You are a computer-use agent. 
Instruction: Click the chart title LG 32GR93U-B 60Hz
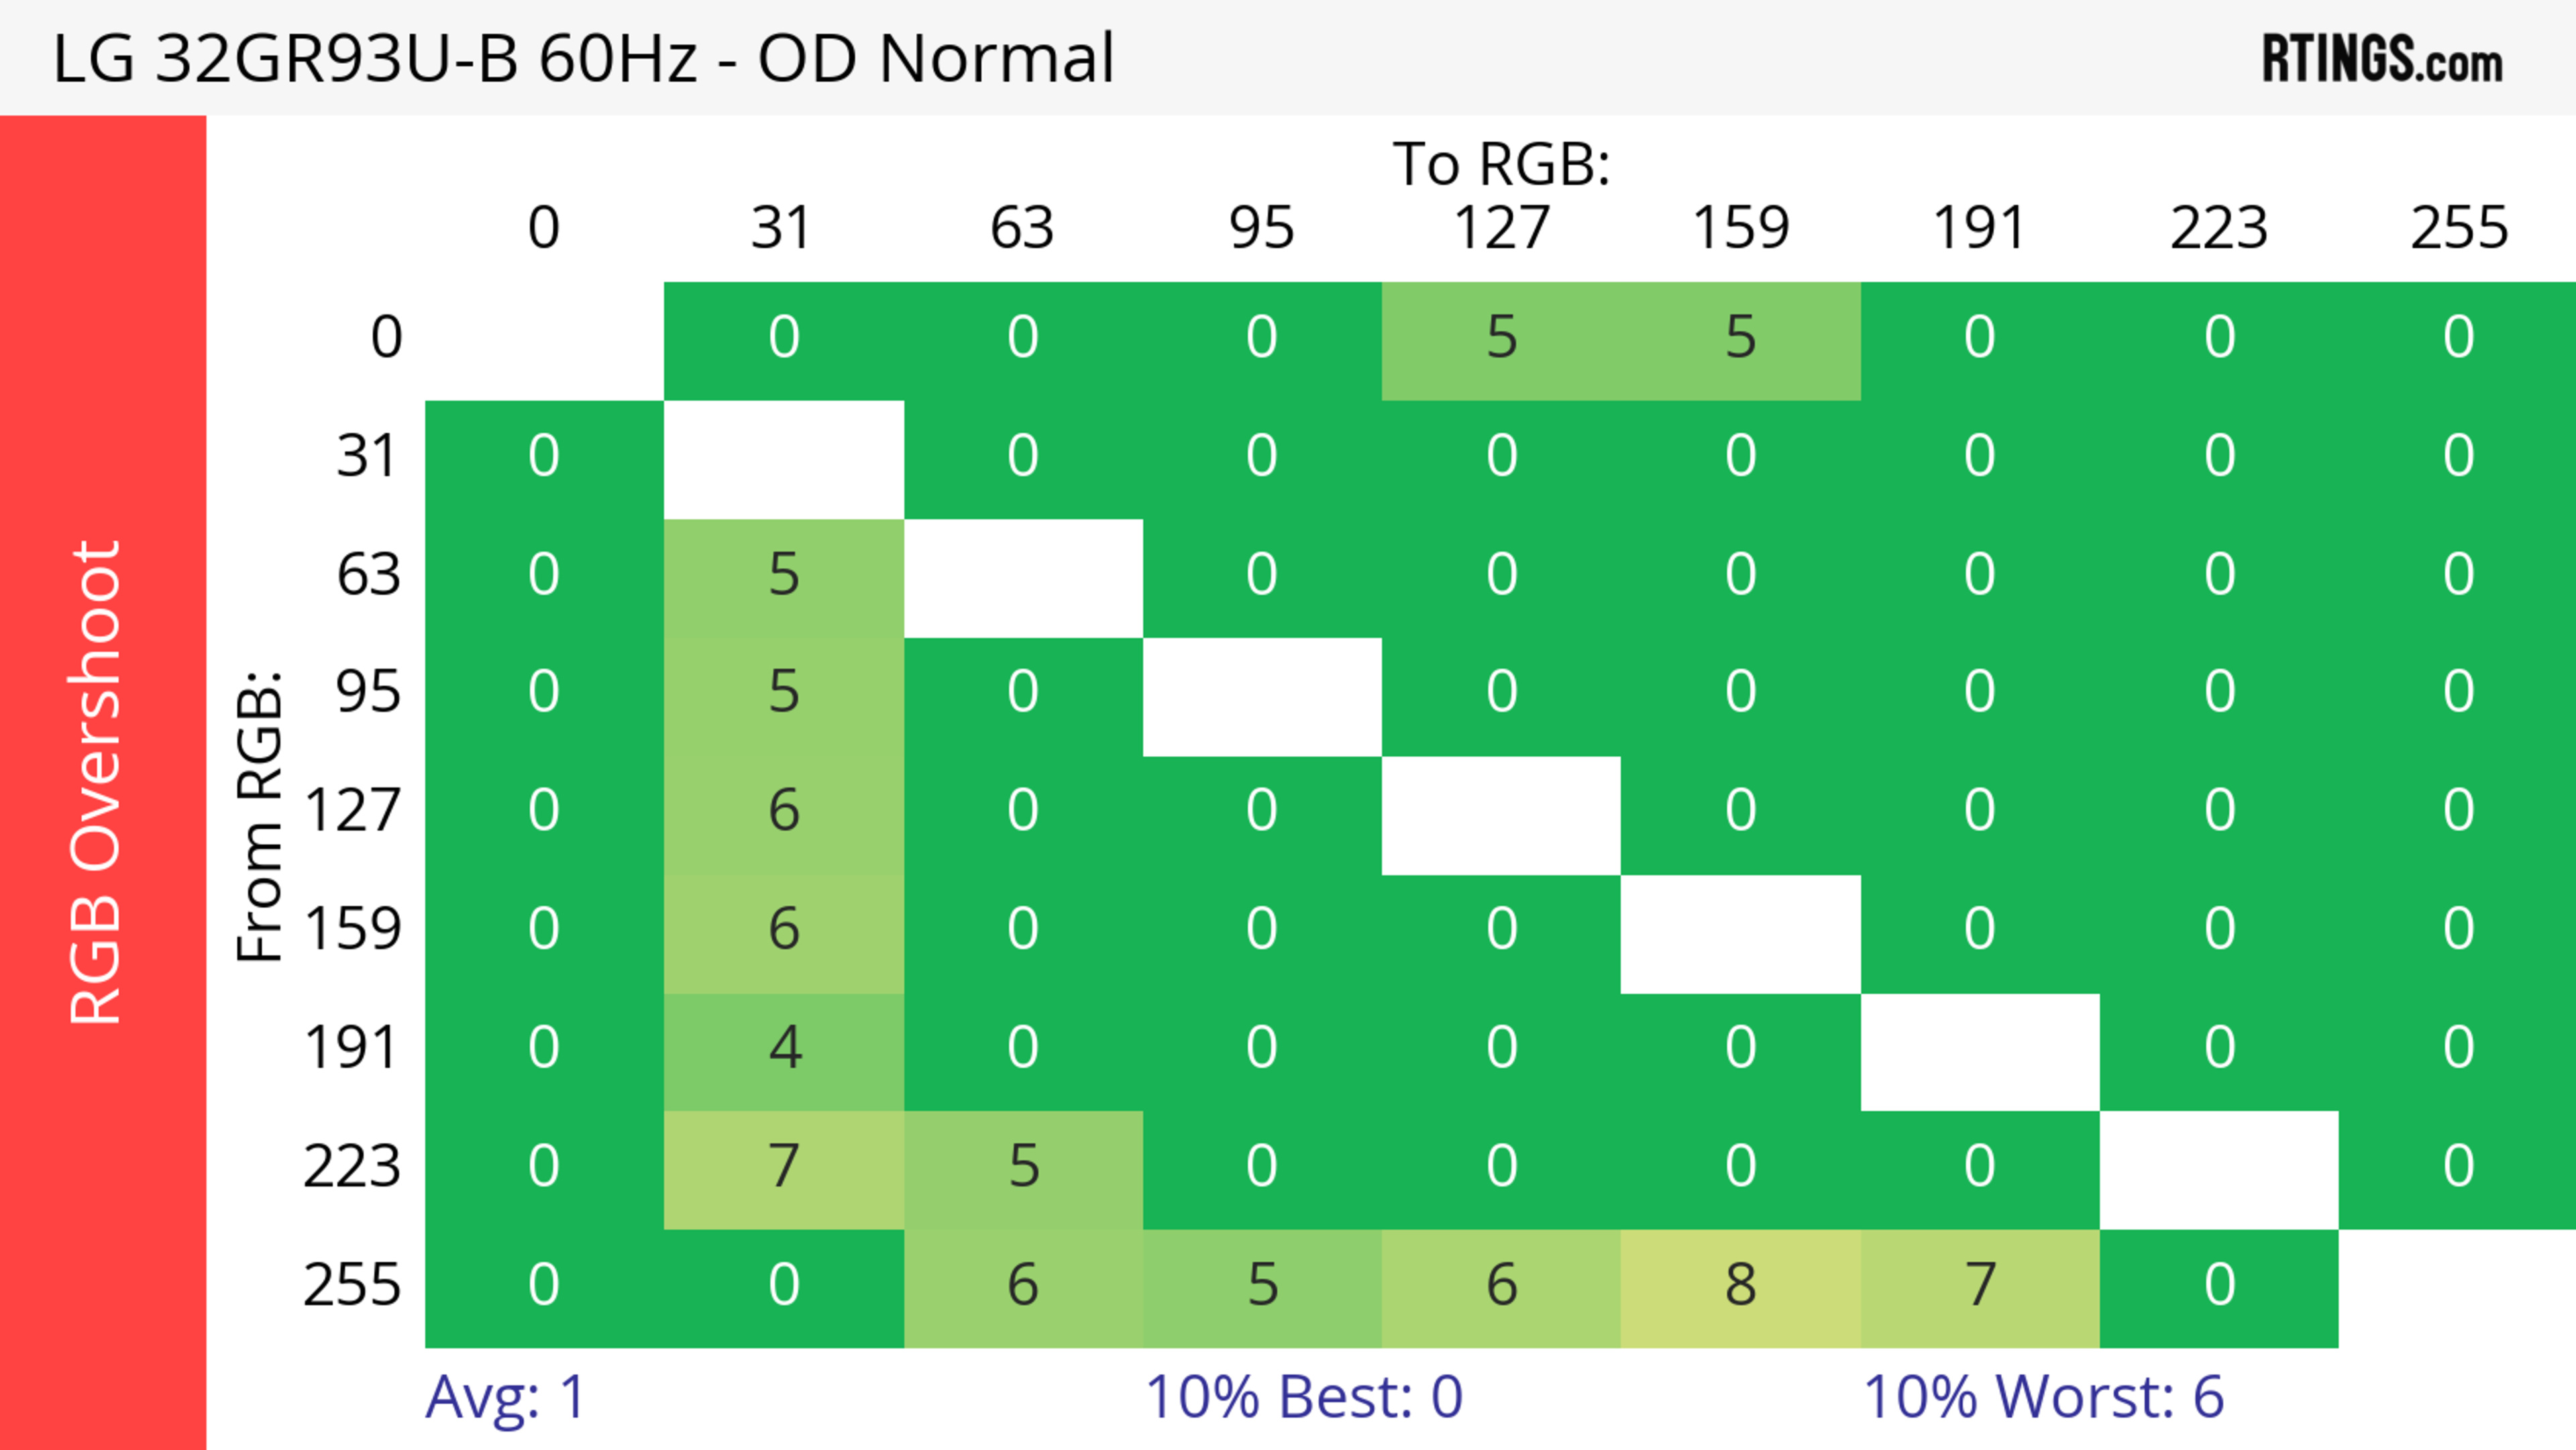point(583,58)
